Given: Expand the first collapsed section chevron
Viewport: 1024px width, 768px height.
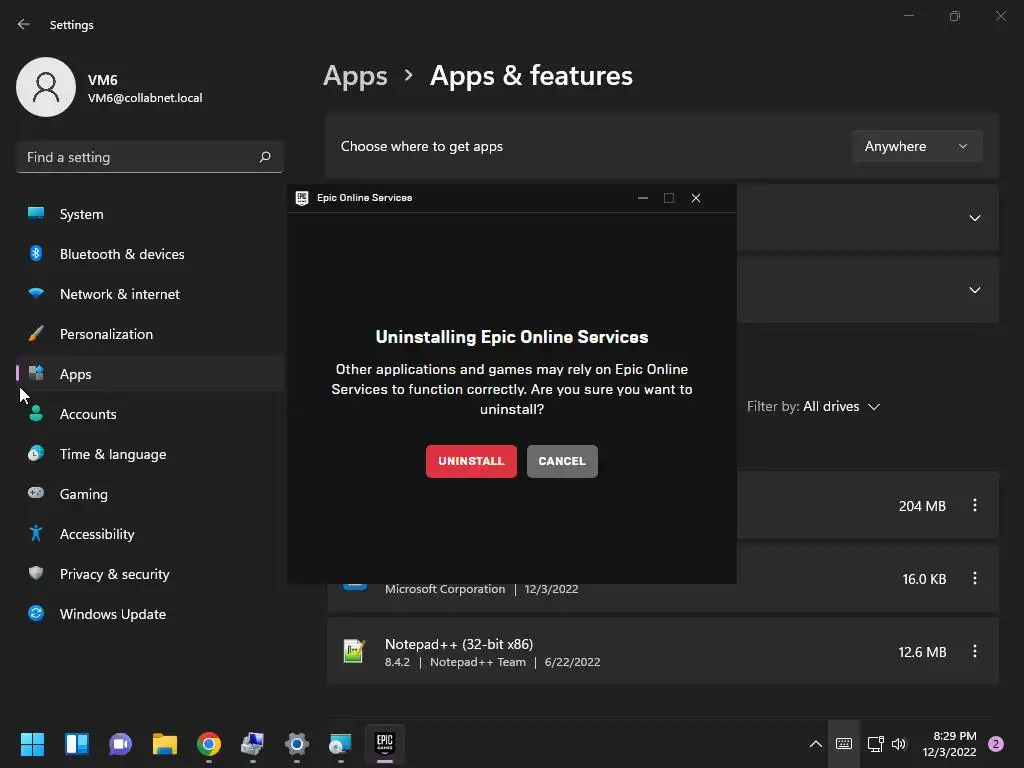Looking at the screenshot, I should click(x=974, y=218).
